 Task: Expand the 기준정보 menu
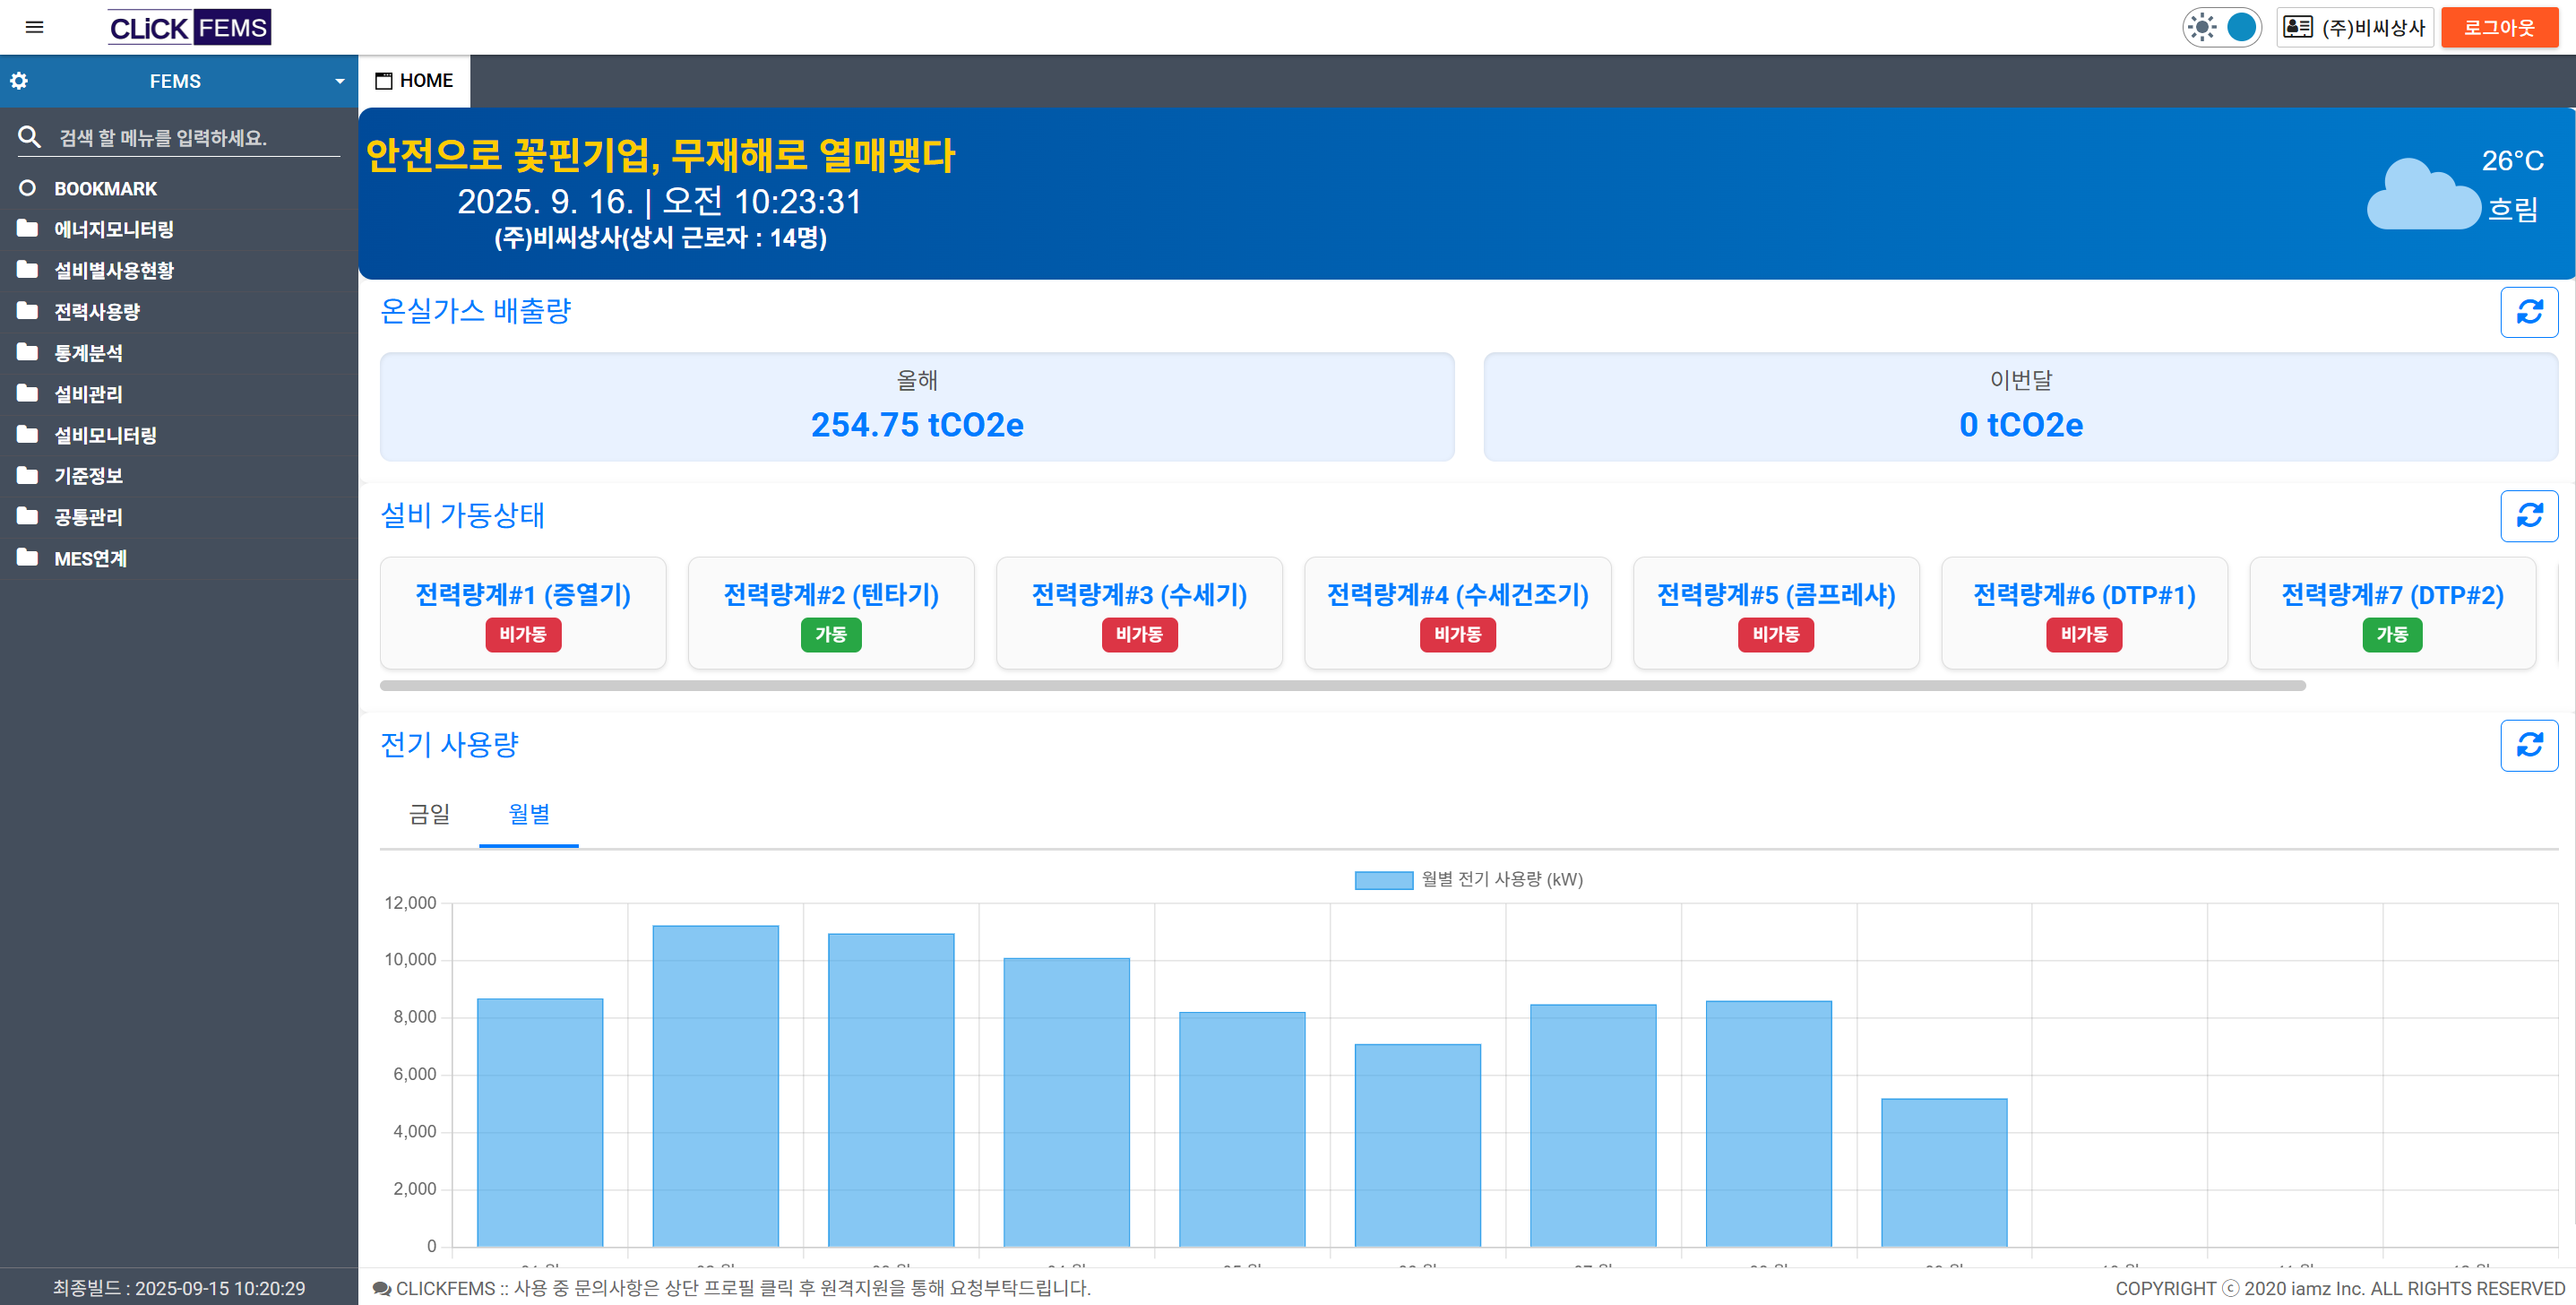click(179, 475)
